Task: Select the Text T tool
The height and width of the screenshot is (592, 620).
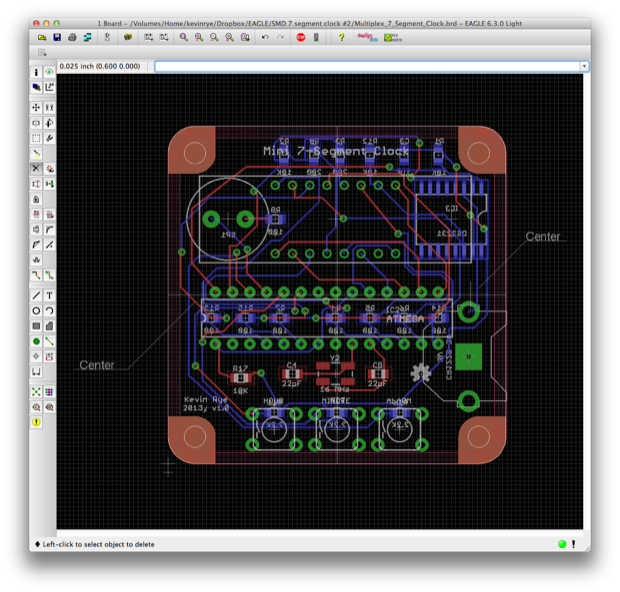Action: (x=49, y=295)
